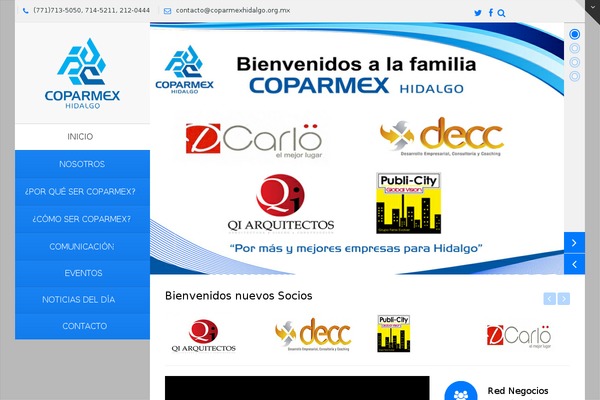Click decc logo in Socios carousel
The width and height of the screenshot is (600, 400).
click(x=313, y=335)
